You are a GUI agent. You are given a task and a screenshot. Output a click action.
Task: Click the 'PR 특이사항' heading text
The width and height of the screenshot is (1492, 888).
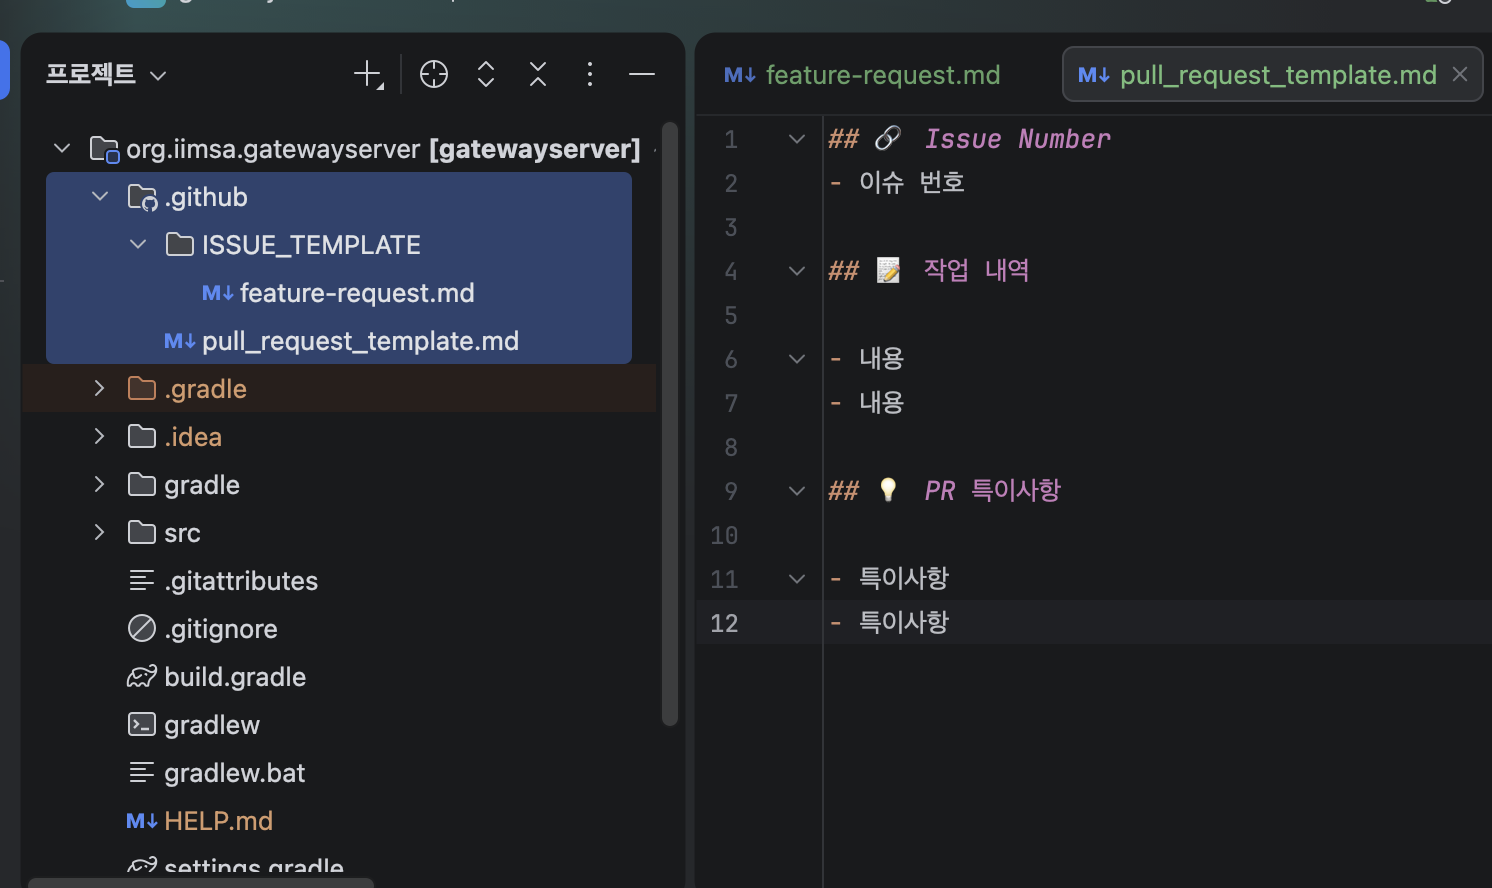(992, 490)
